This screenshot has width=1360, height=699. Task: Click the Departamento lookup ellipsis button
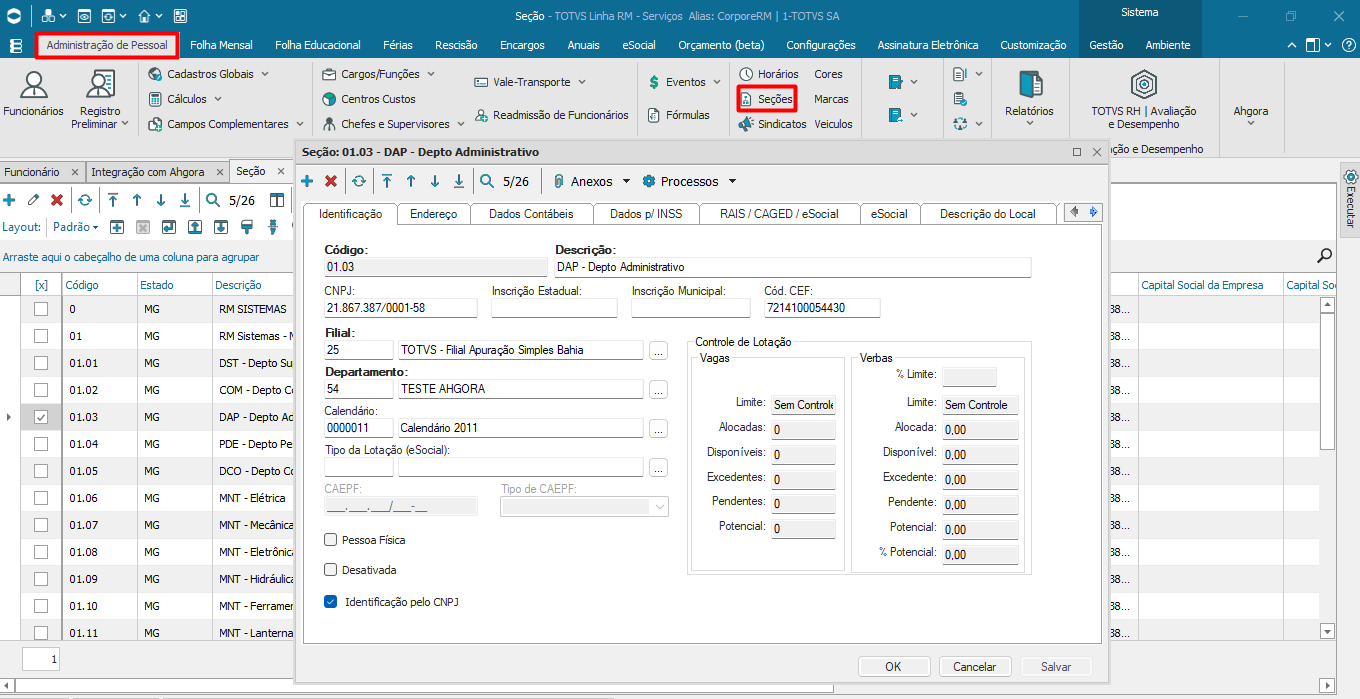point(658,389)
